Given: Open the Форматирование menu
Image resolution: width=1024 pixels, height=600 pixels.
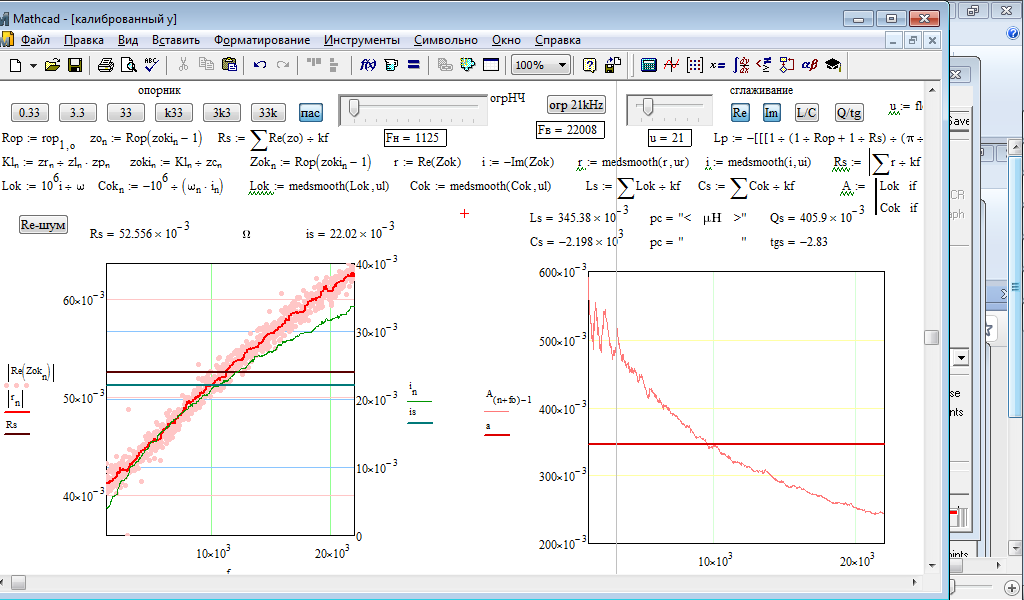Looking at the screenshot, I should 261,40.
